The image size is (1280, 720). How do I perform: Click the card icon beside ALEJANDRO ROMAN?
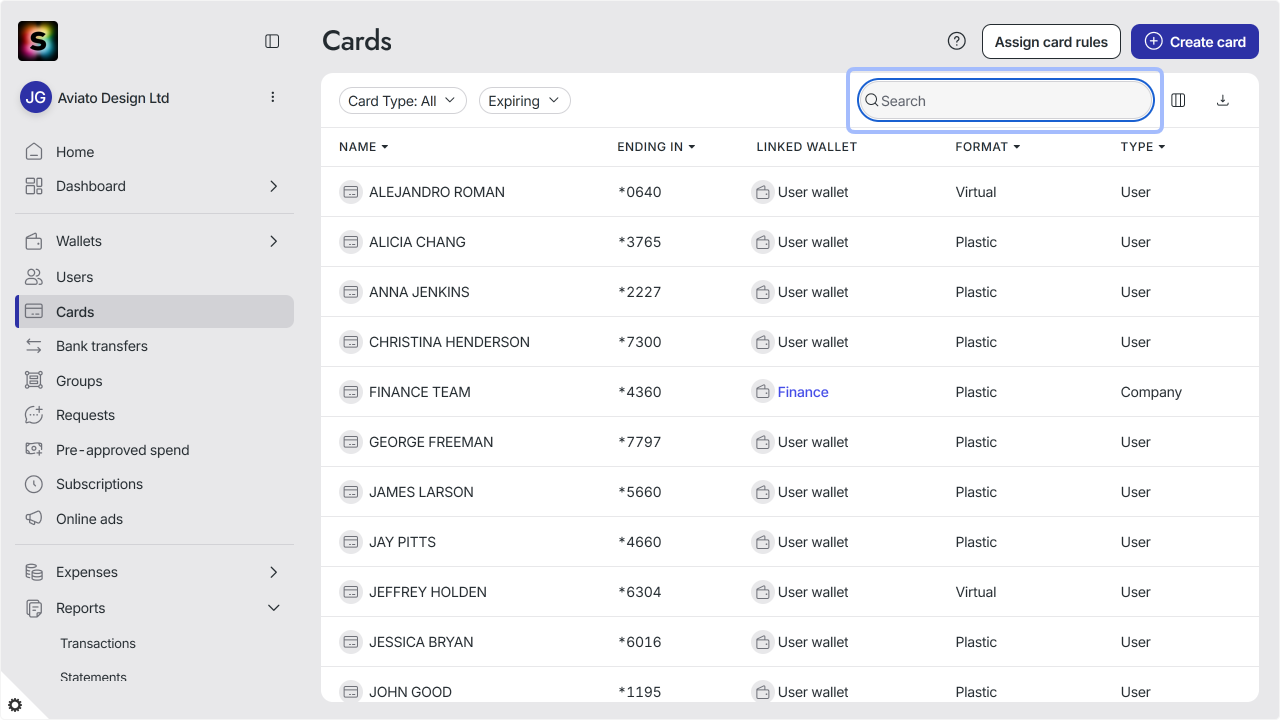[x=351, y=191]
